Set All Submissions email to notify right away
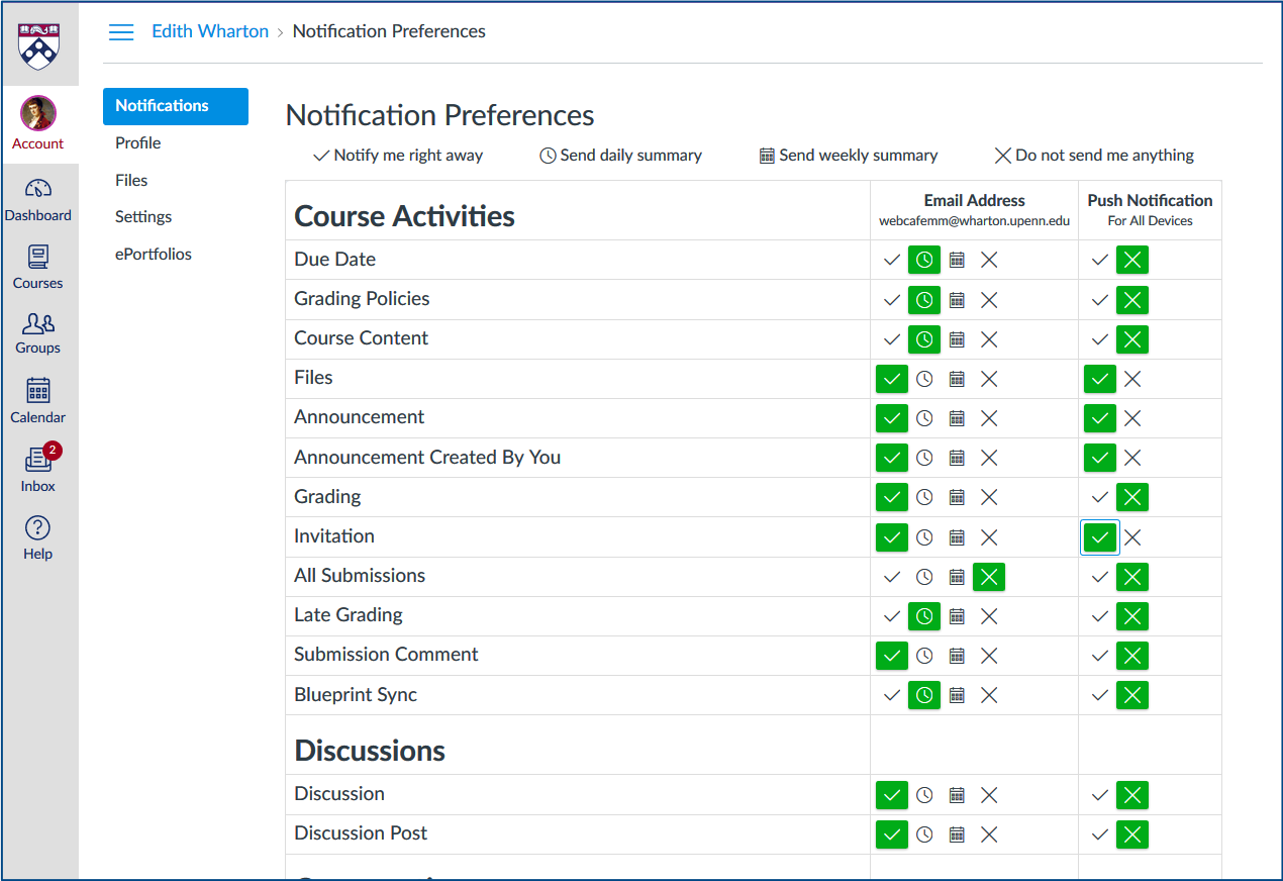 (892, 577)
